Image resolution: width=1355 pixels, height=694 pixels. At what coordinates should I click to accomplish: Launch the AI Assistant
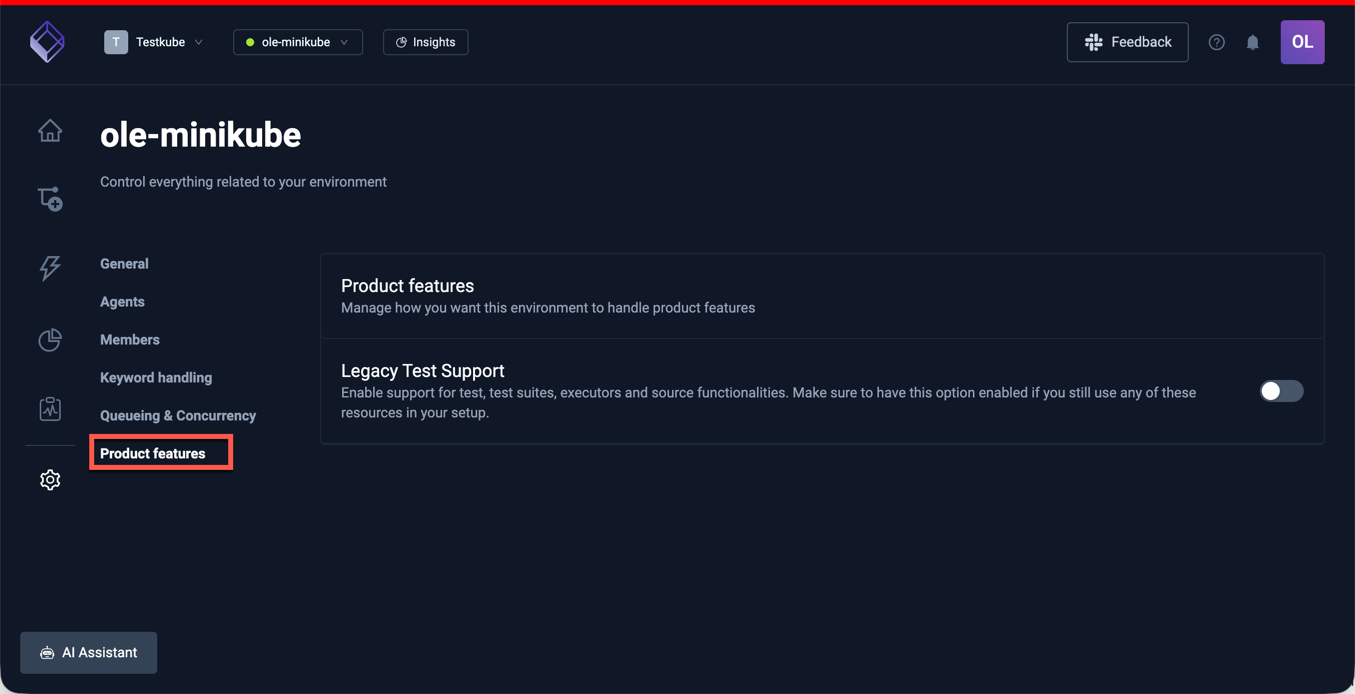tap(88, 652)
